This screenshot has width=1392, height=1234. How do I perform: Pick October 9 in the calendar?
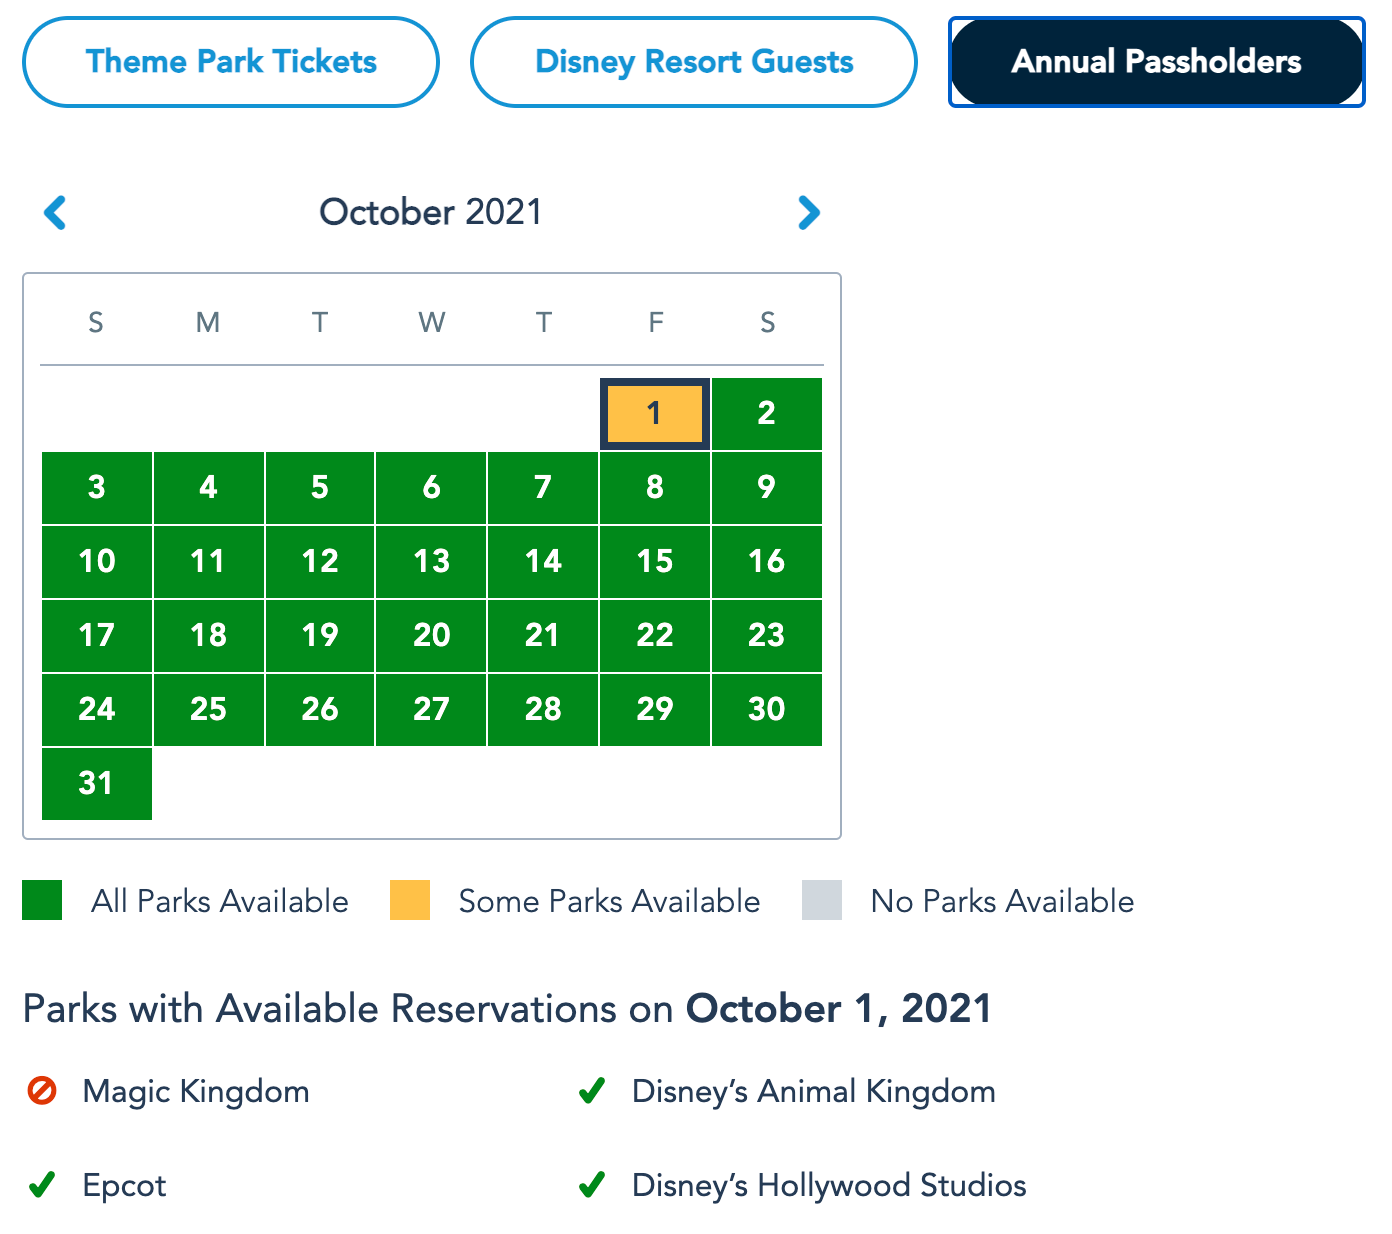tap(767, 487)
